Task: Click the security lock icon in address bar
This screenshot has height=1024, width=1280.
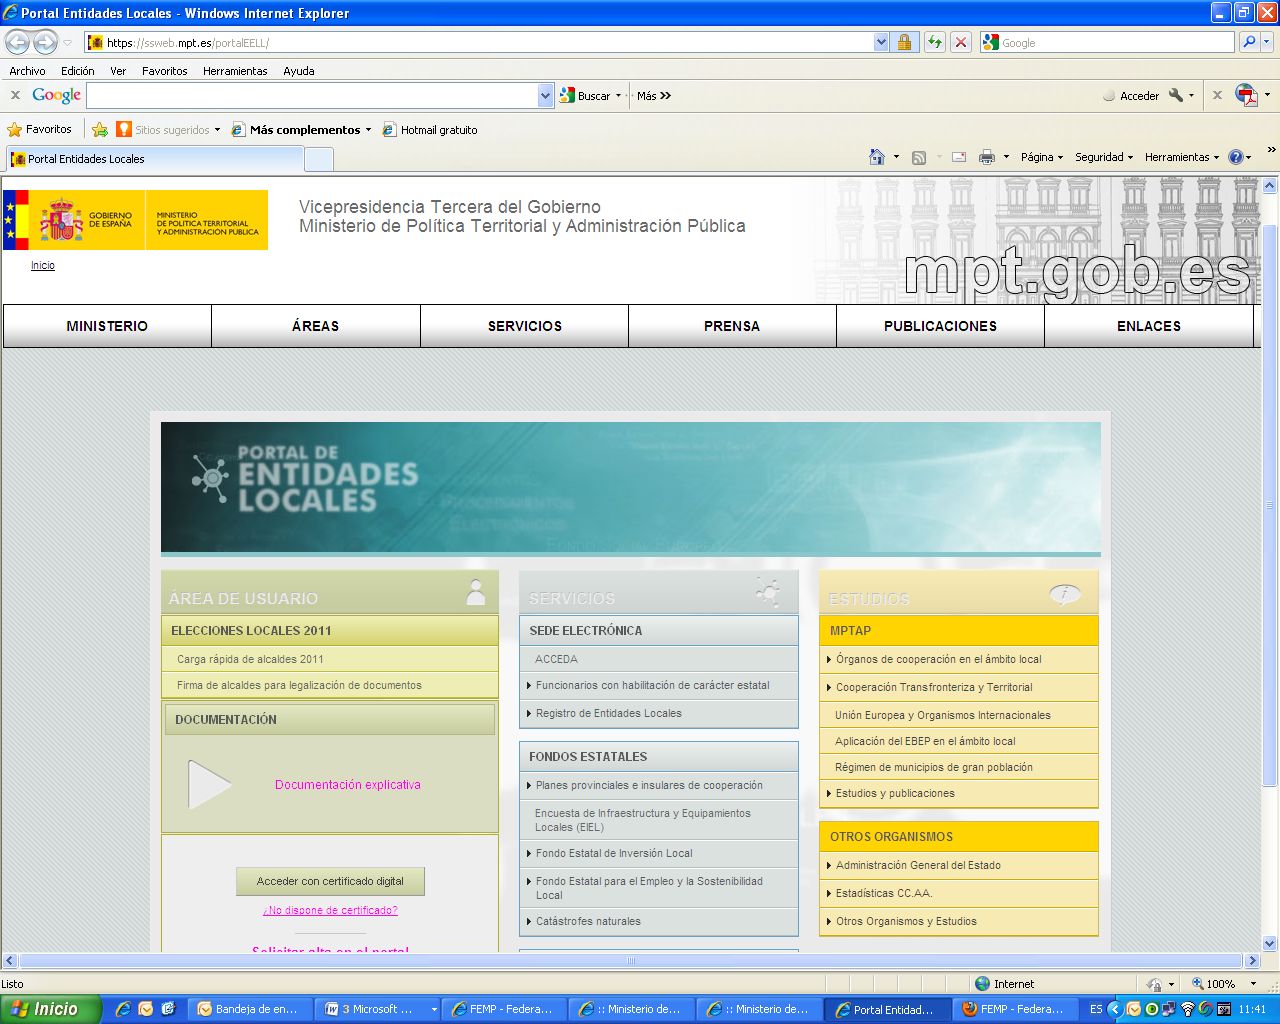Action: pyautogui.click(x=904, y=42)
